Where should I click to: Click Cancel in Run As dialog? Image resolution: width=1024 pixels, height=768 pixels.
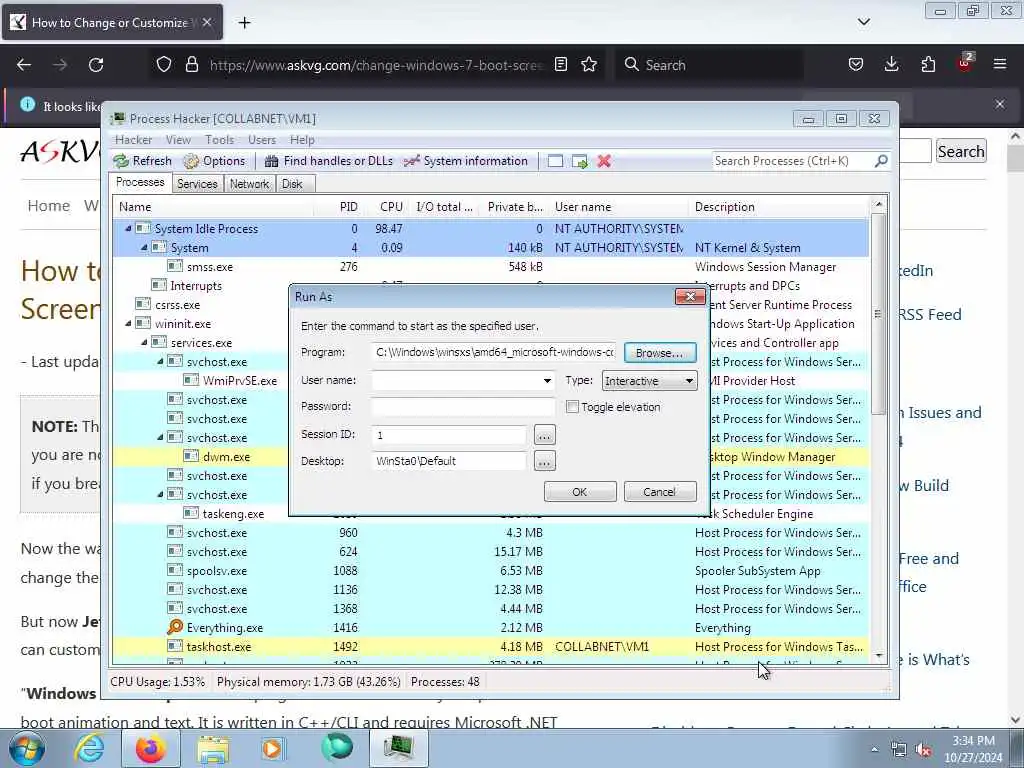pyautogui.click(x=660, y=492)
